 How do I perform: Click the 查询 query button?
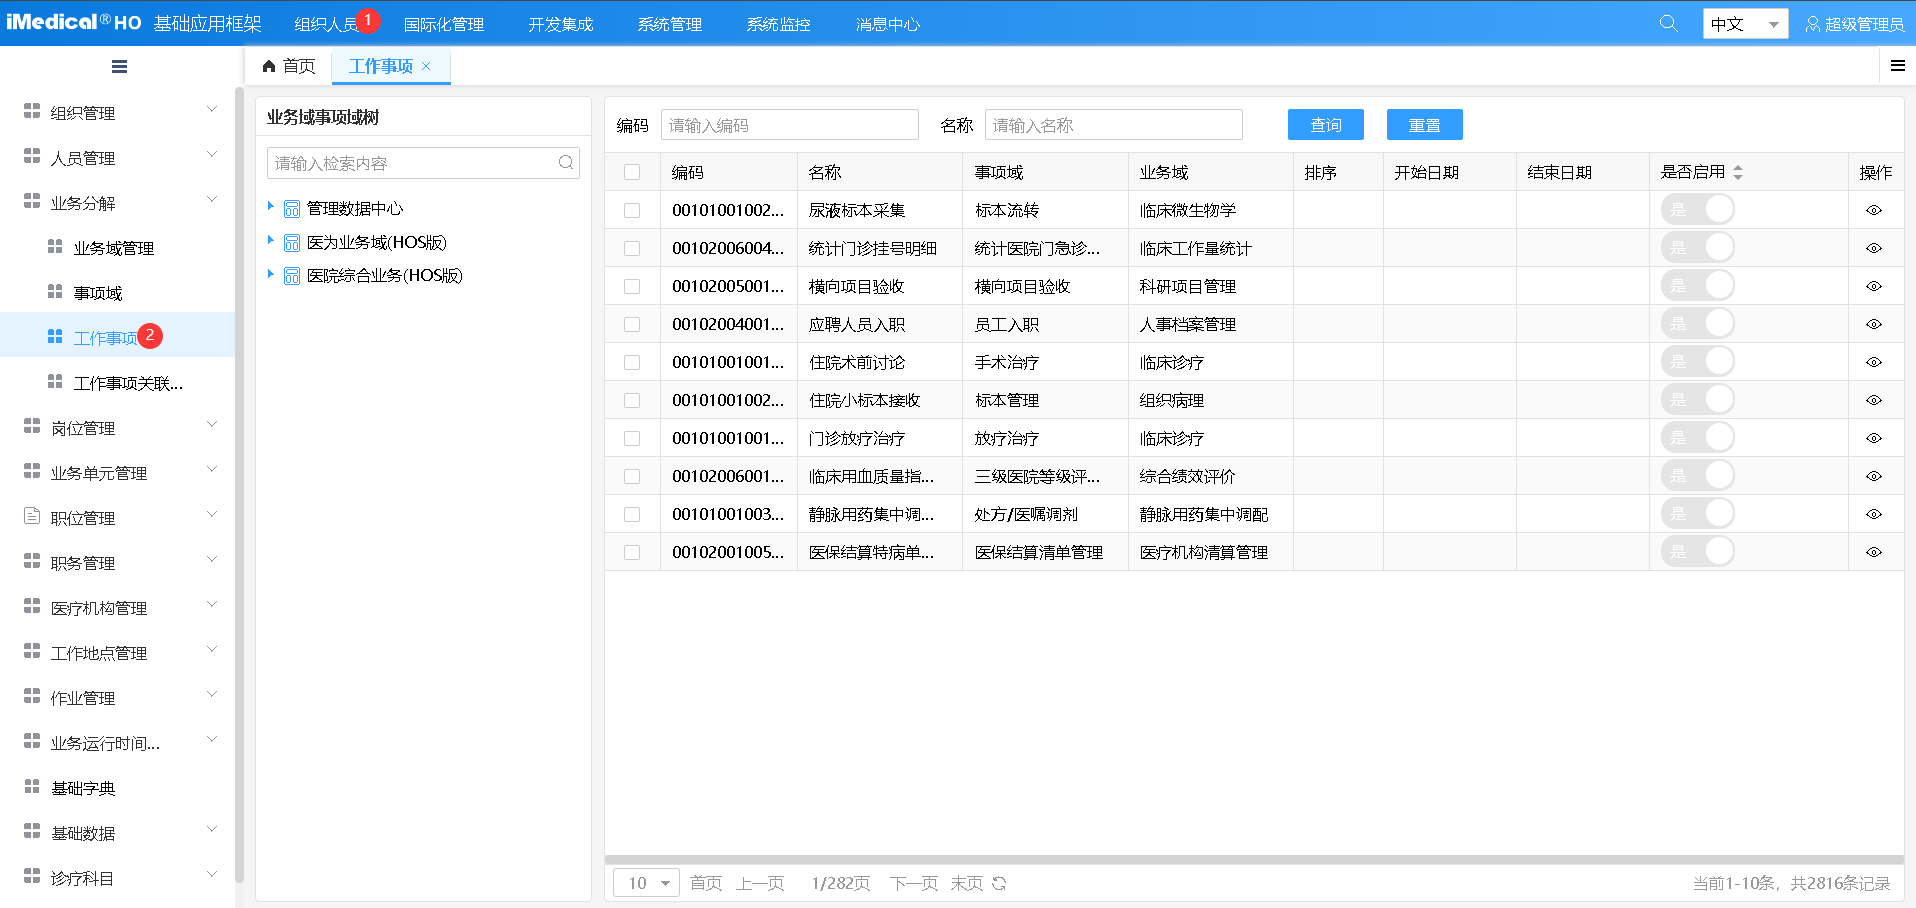pos(1325,124)
